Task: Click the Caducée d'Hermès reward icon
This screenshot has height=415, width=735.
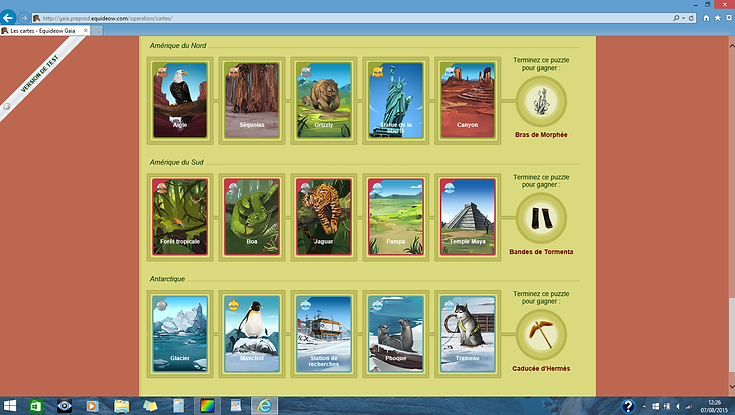Action: point(541,335)
